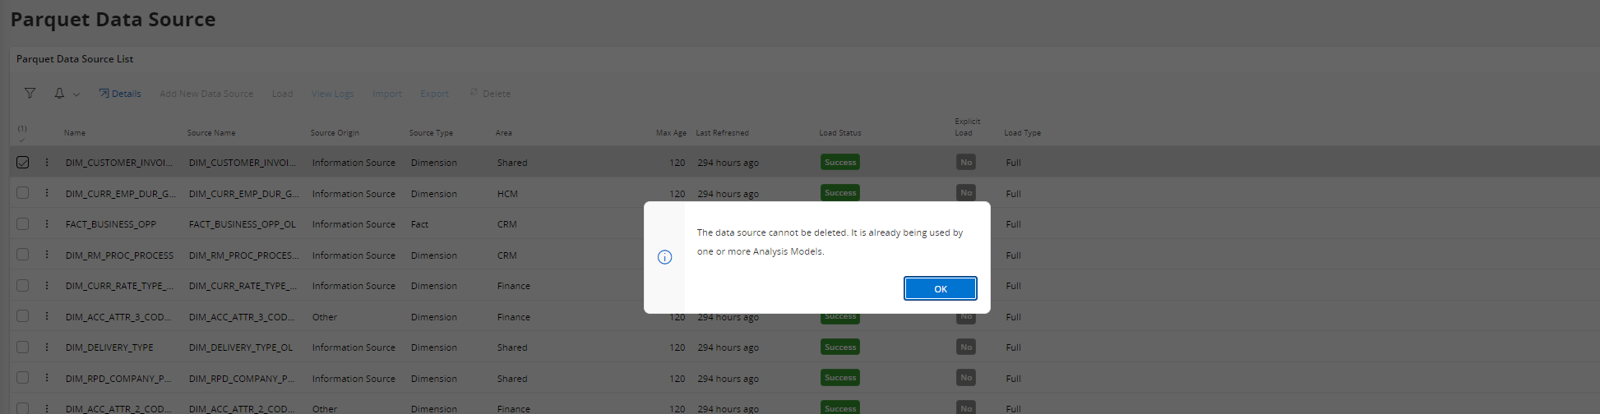
Task: Check the DIM_ACC_ATTR_3_COD row checkbox
Action: [22, 316]
